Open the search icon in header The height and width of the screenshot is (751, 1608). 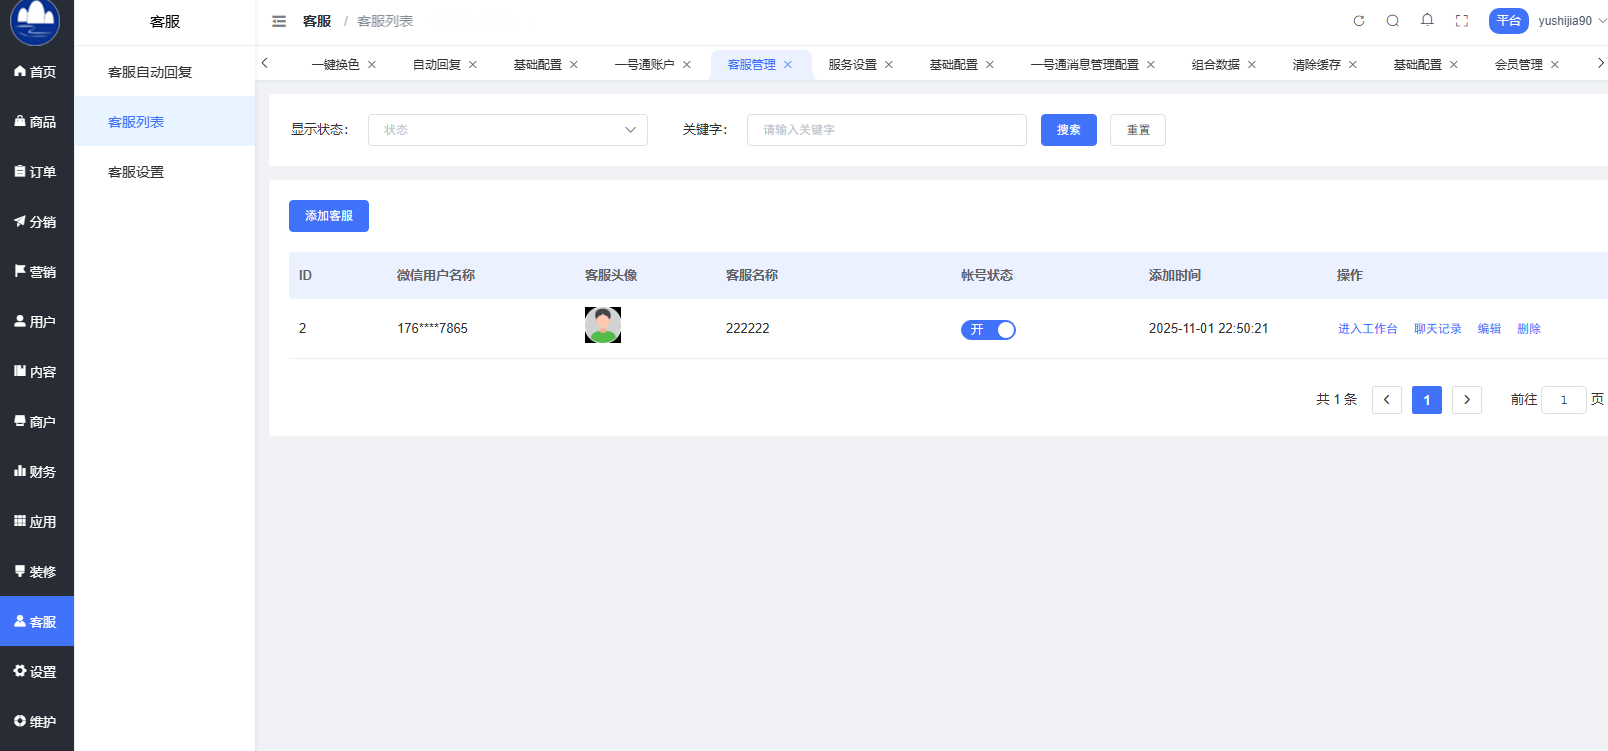[x=1392, y=21]
